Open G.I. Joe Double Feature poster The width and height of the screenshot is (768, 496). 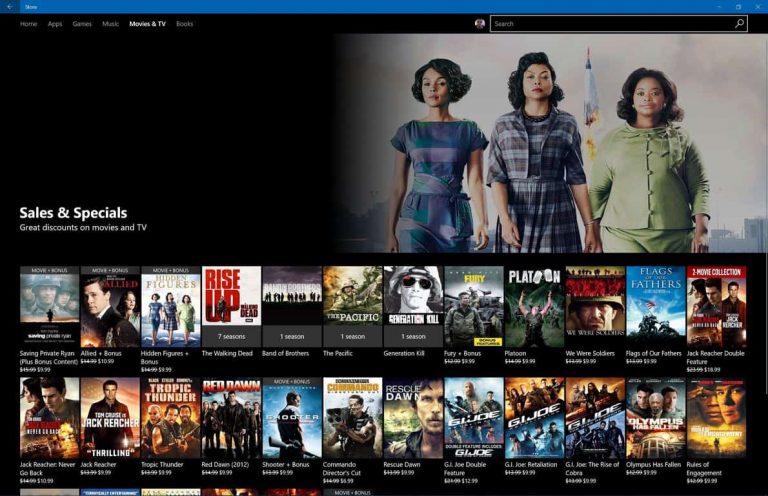pyautogui.click(x=474, y=418)
